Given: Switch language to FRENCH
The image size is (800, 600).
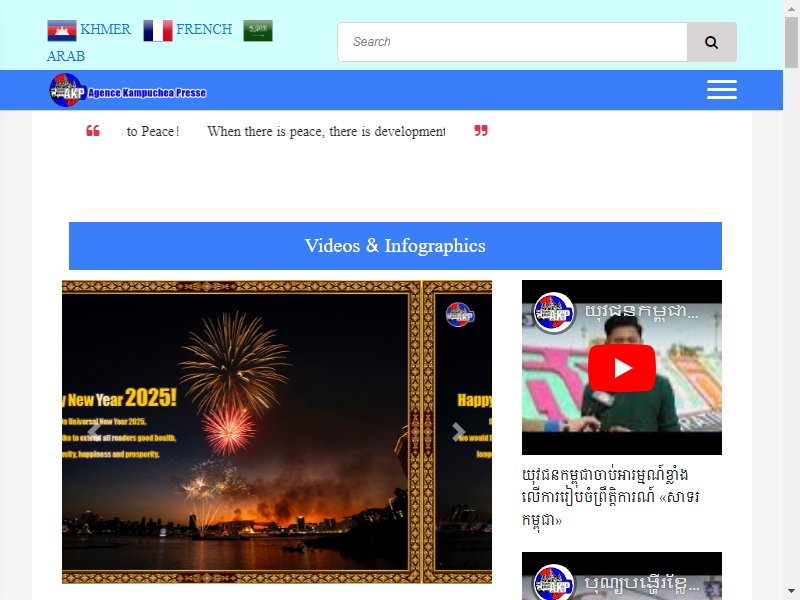Looking at the screenshot, I should click(x=204, y=29).
